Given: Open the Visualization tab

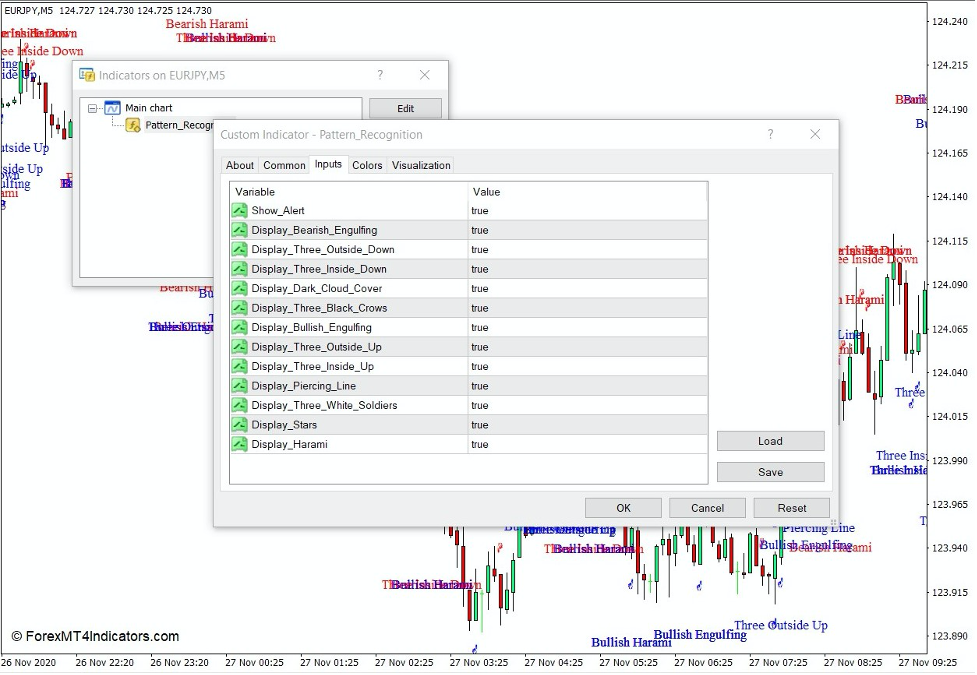Looking at the screenshot, I should [x=421, y=165].
